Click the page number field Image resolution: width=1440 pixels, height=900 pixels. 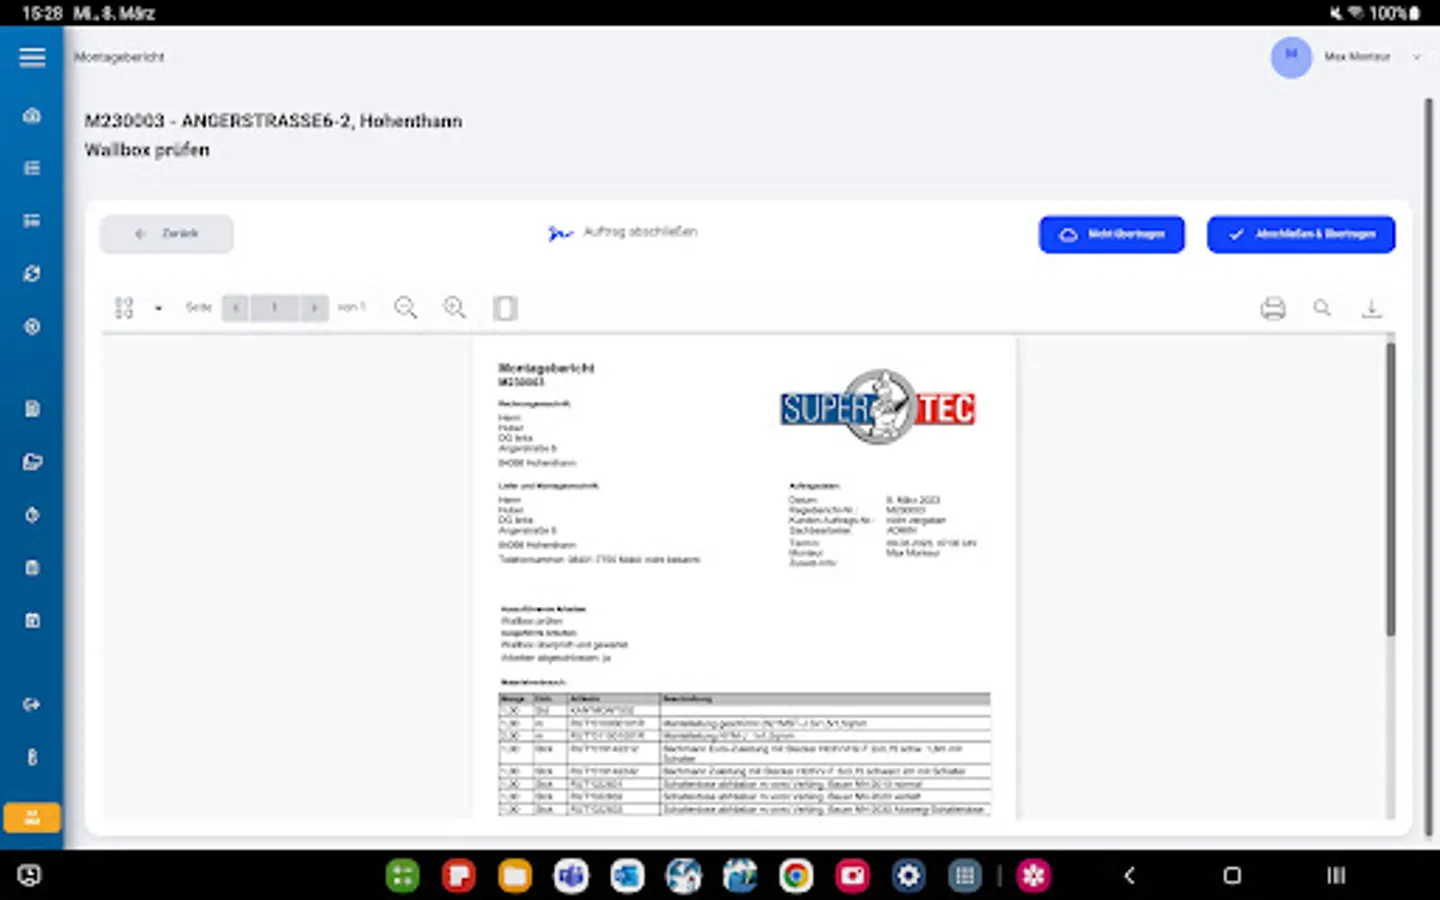274,308
